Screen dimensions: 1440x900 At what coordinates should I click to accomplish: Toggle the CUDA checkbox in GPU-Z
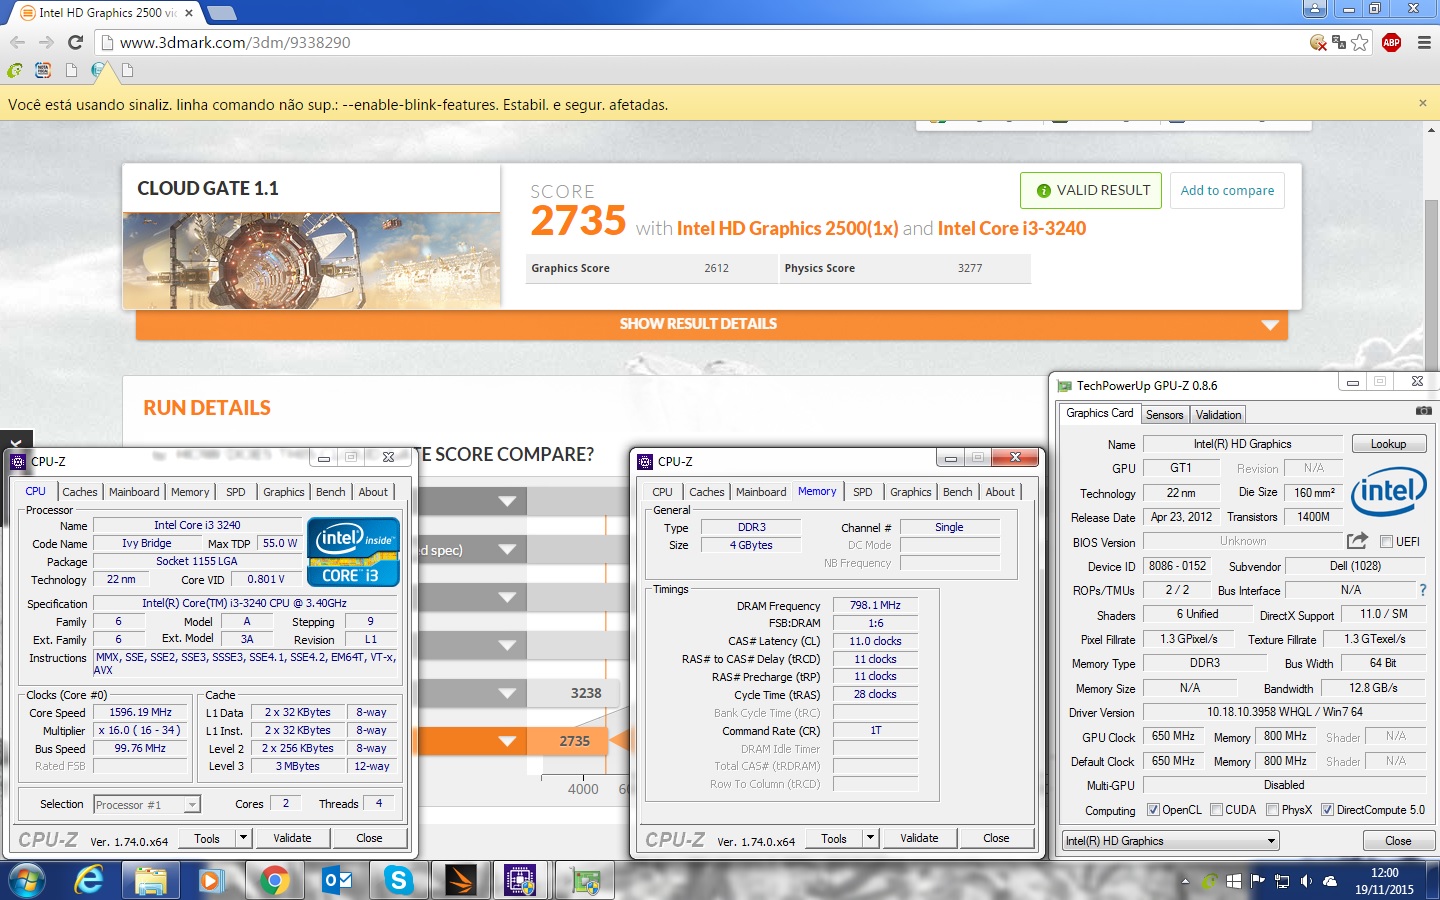1217,810
